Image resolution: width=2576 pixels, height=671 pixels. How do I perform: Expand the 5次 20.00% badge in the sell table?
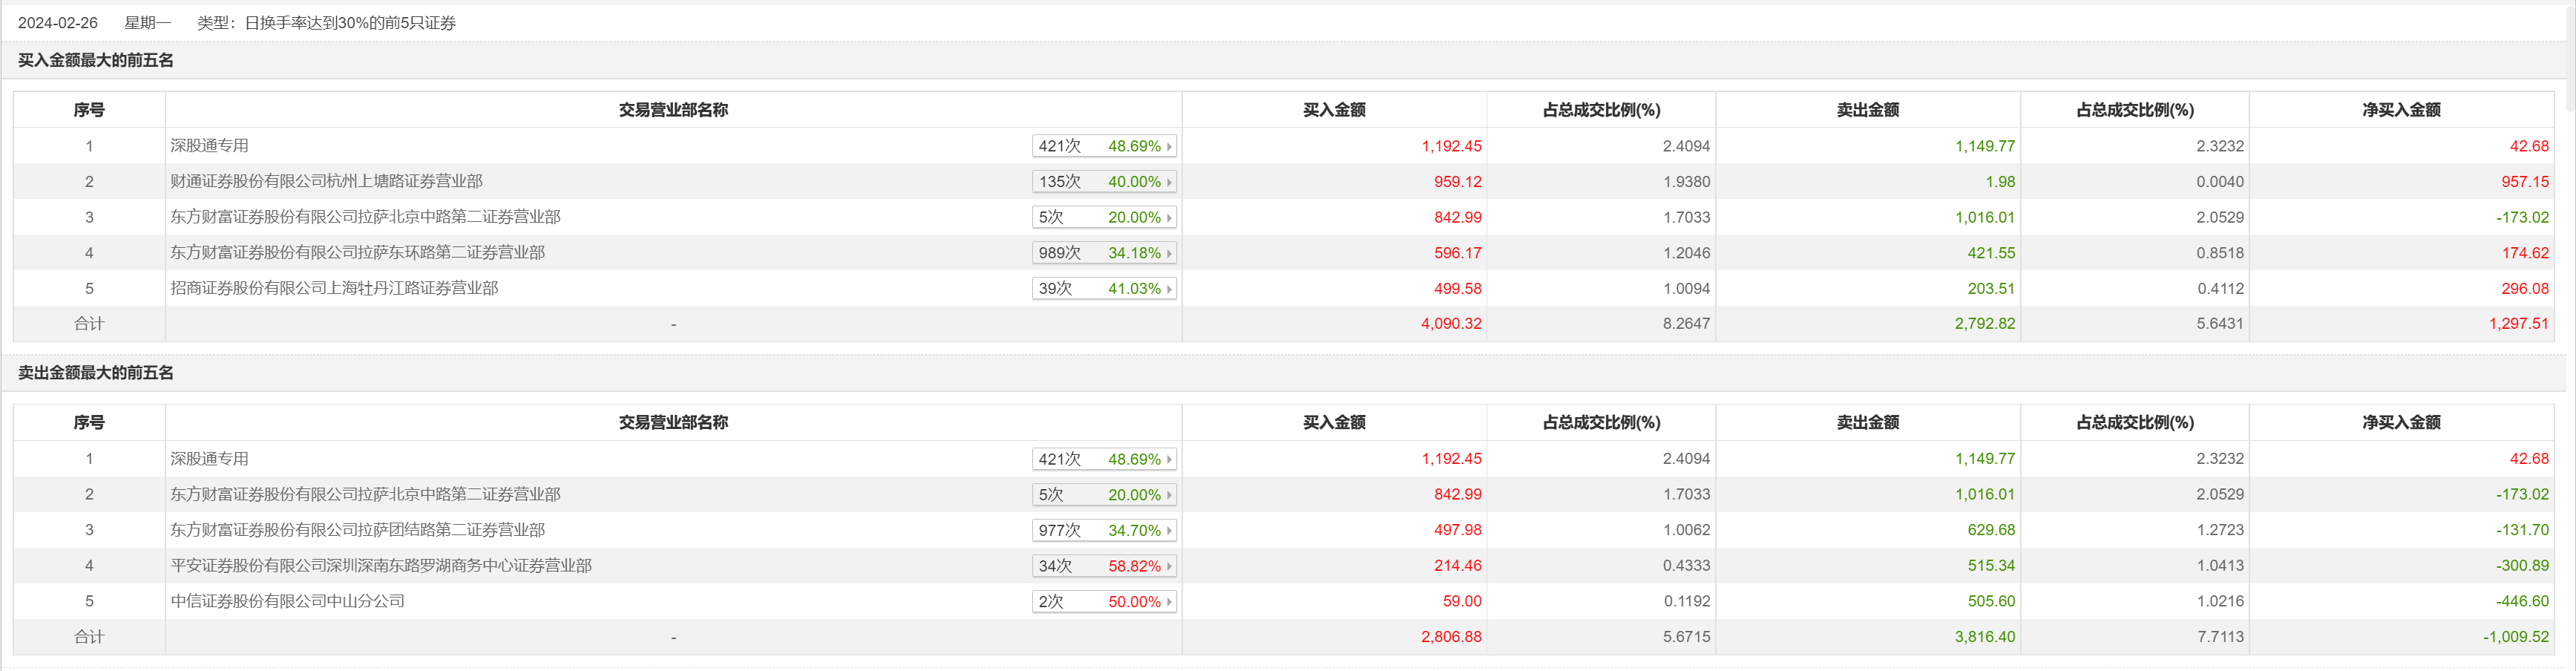pos(1168,495)
